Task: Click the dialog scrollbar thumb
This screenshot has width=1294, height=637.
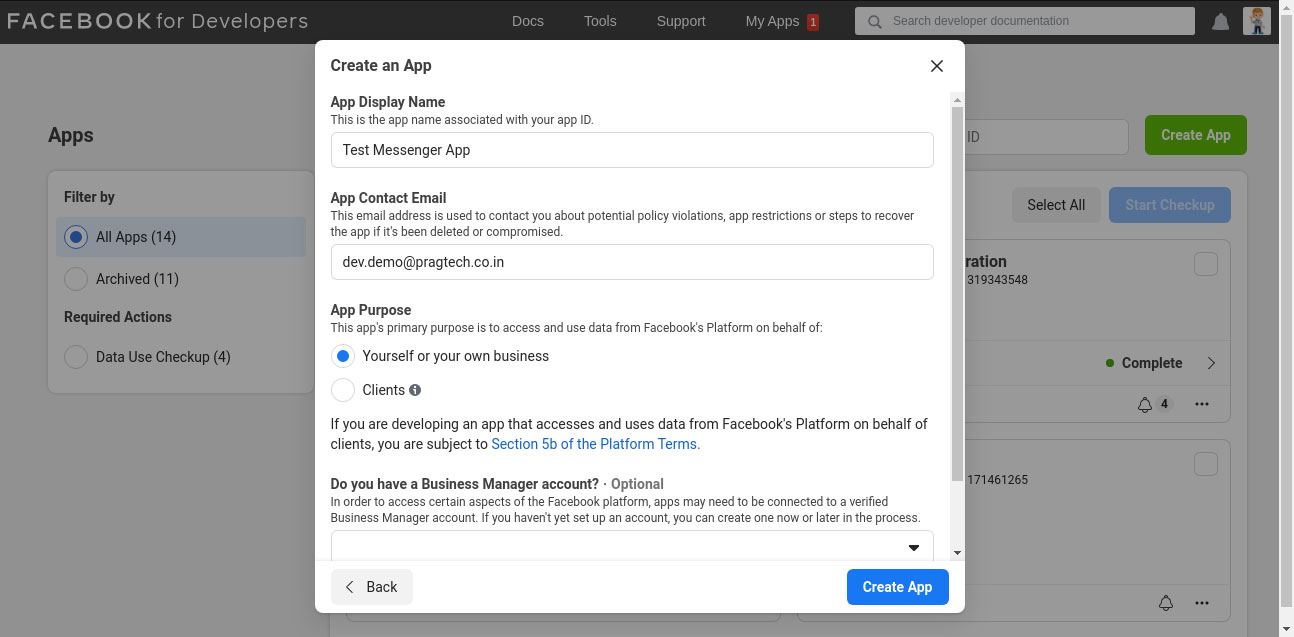Action: point(957,293)
